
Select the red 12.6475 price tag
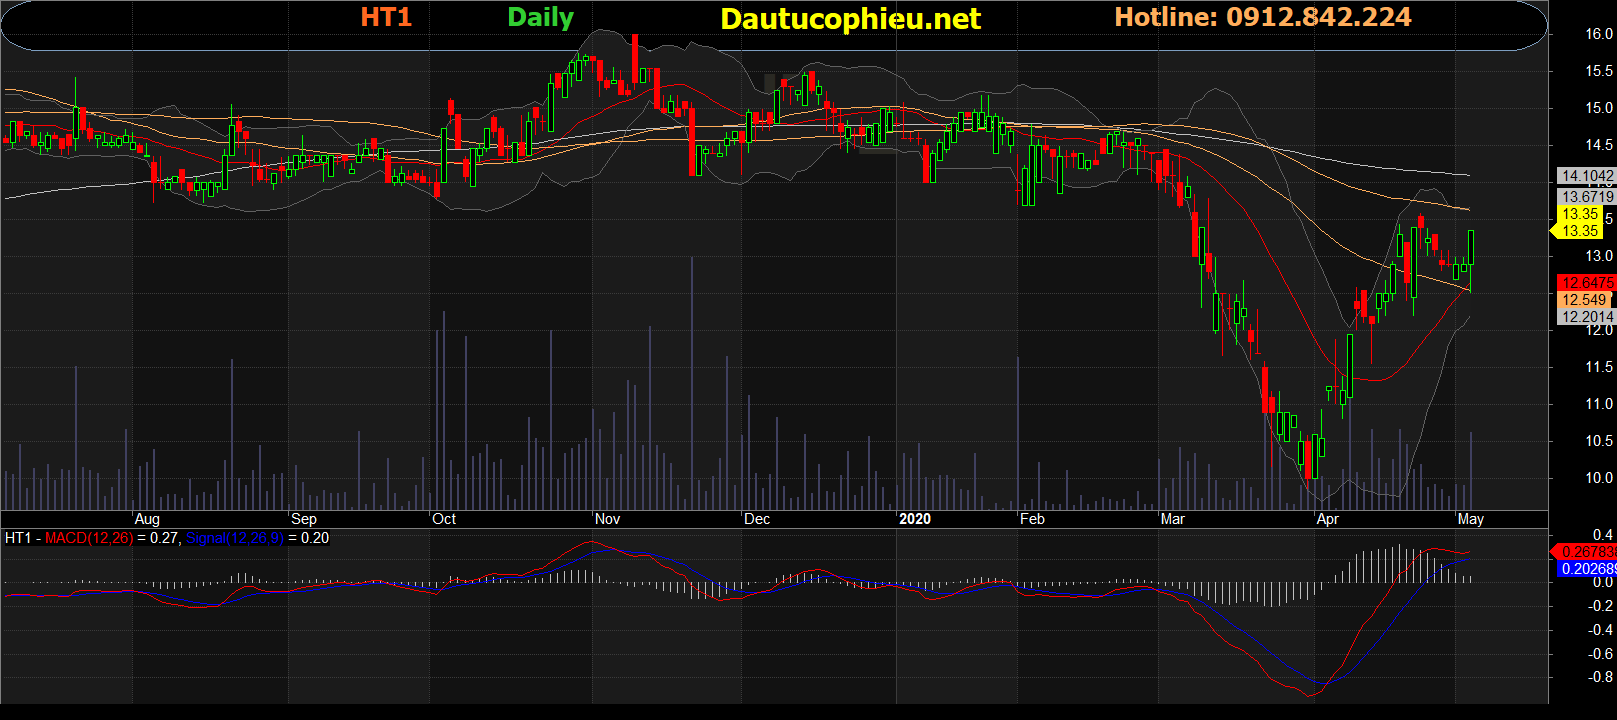pos(1587,283)
